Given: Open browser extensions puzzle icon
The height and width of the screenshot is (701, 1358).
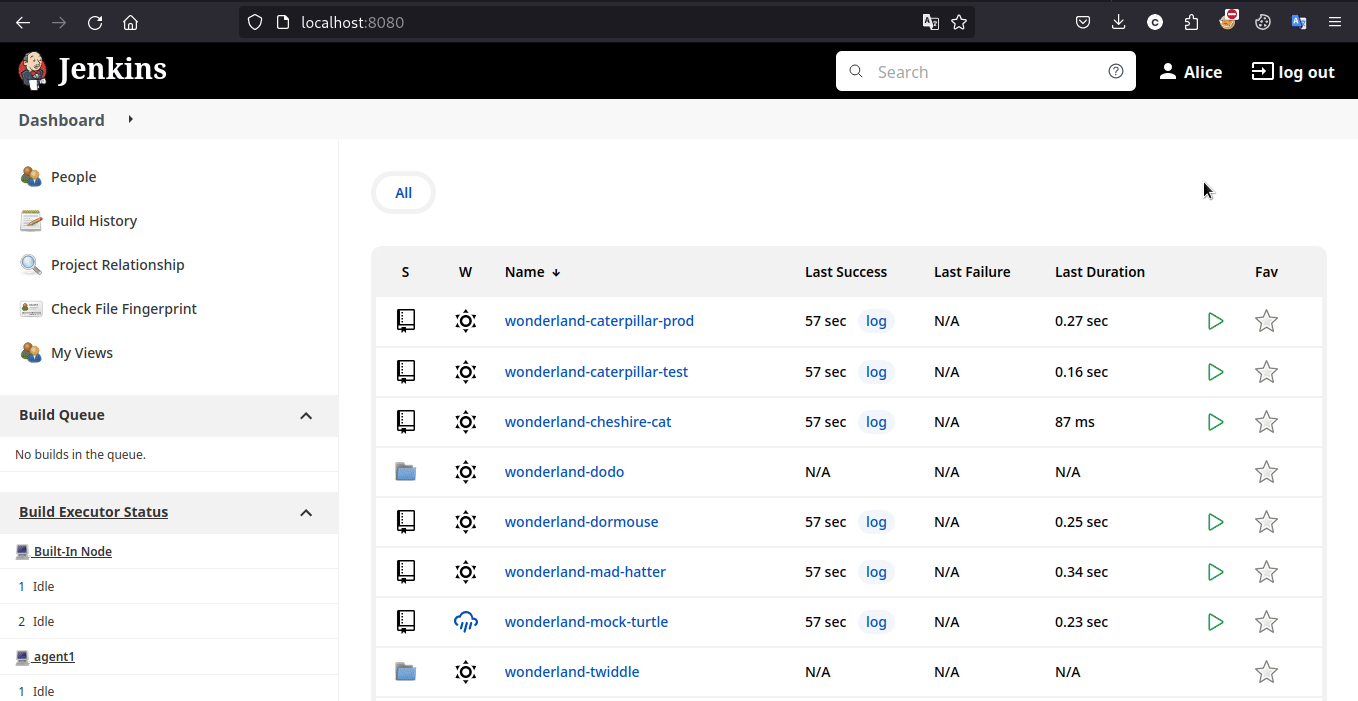Looking at the screenshot, I should click(x=1190, y=22).
